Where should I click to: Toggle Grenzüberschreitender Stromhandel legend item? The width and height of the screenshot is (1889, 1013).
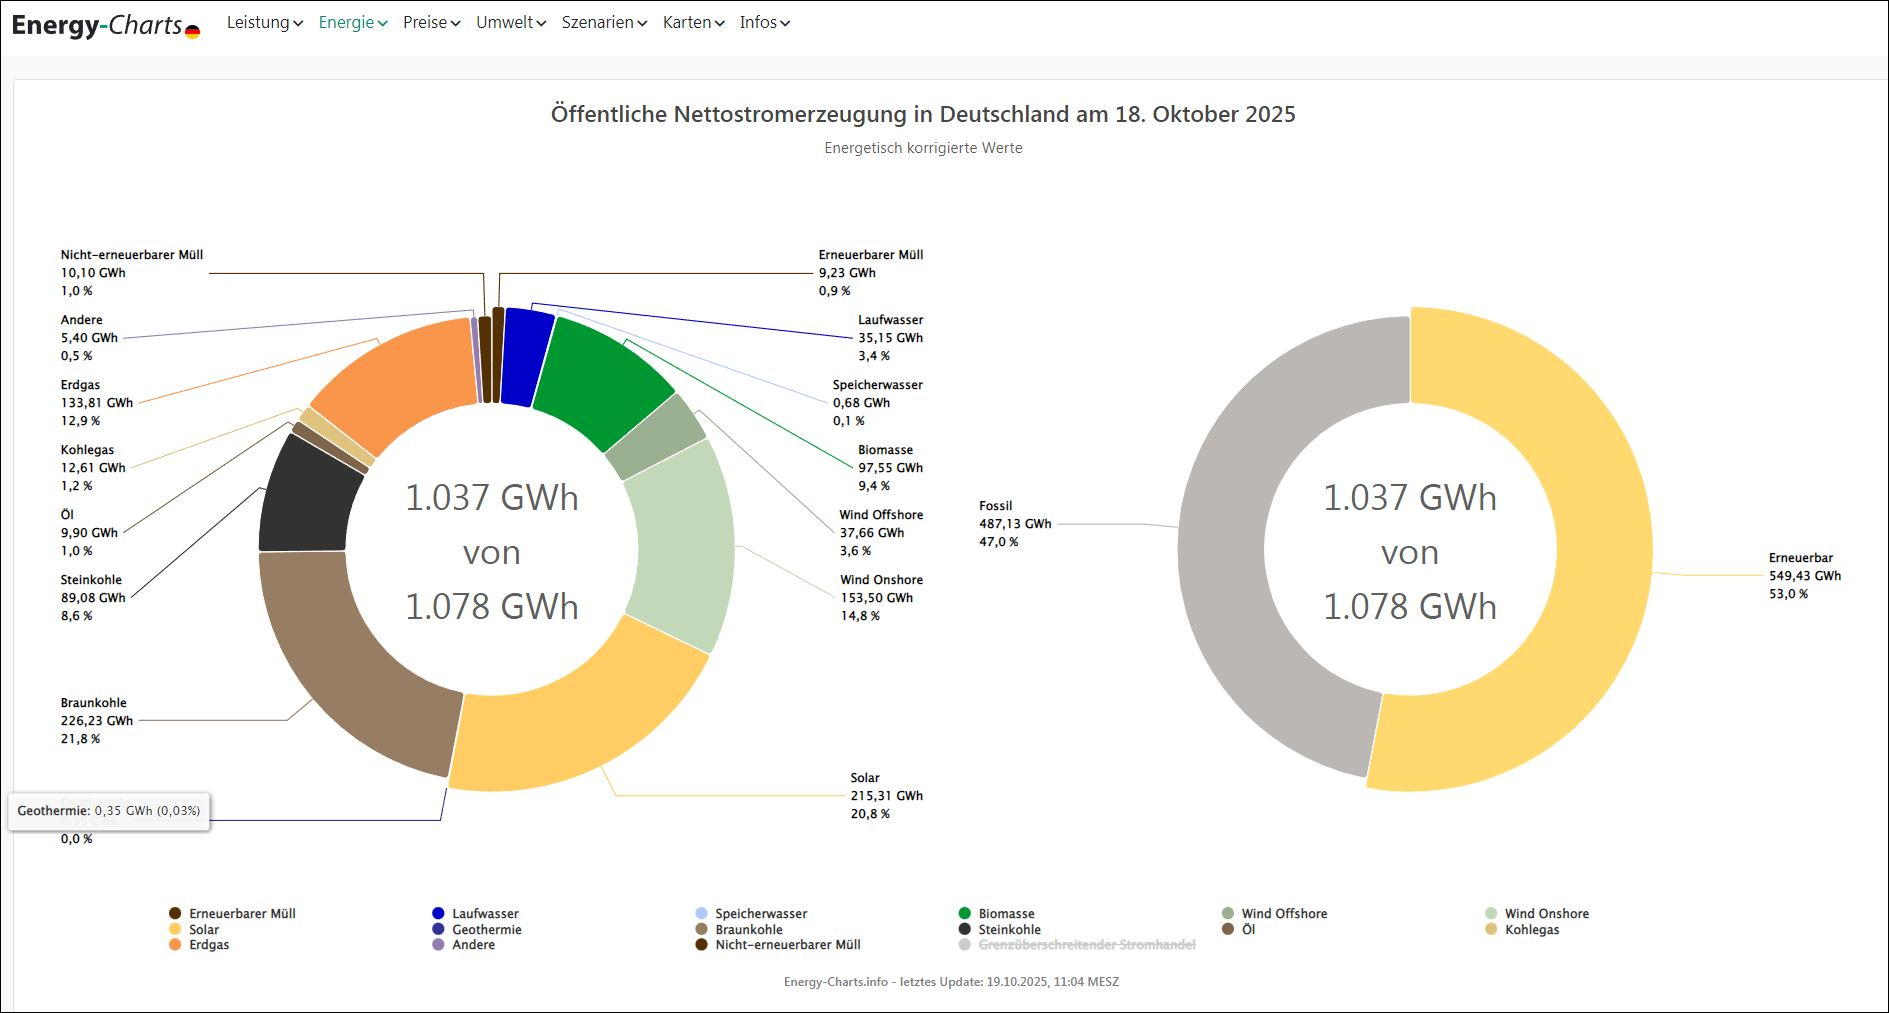(1086, 944)
